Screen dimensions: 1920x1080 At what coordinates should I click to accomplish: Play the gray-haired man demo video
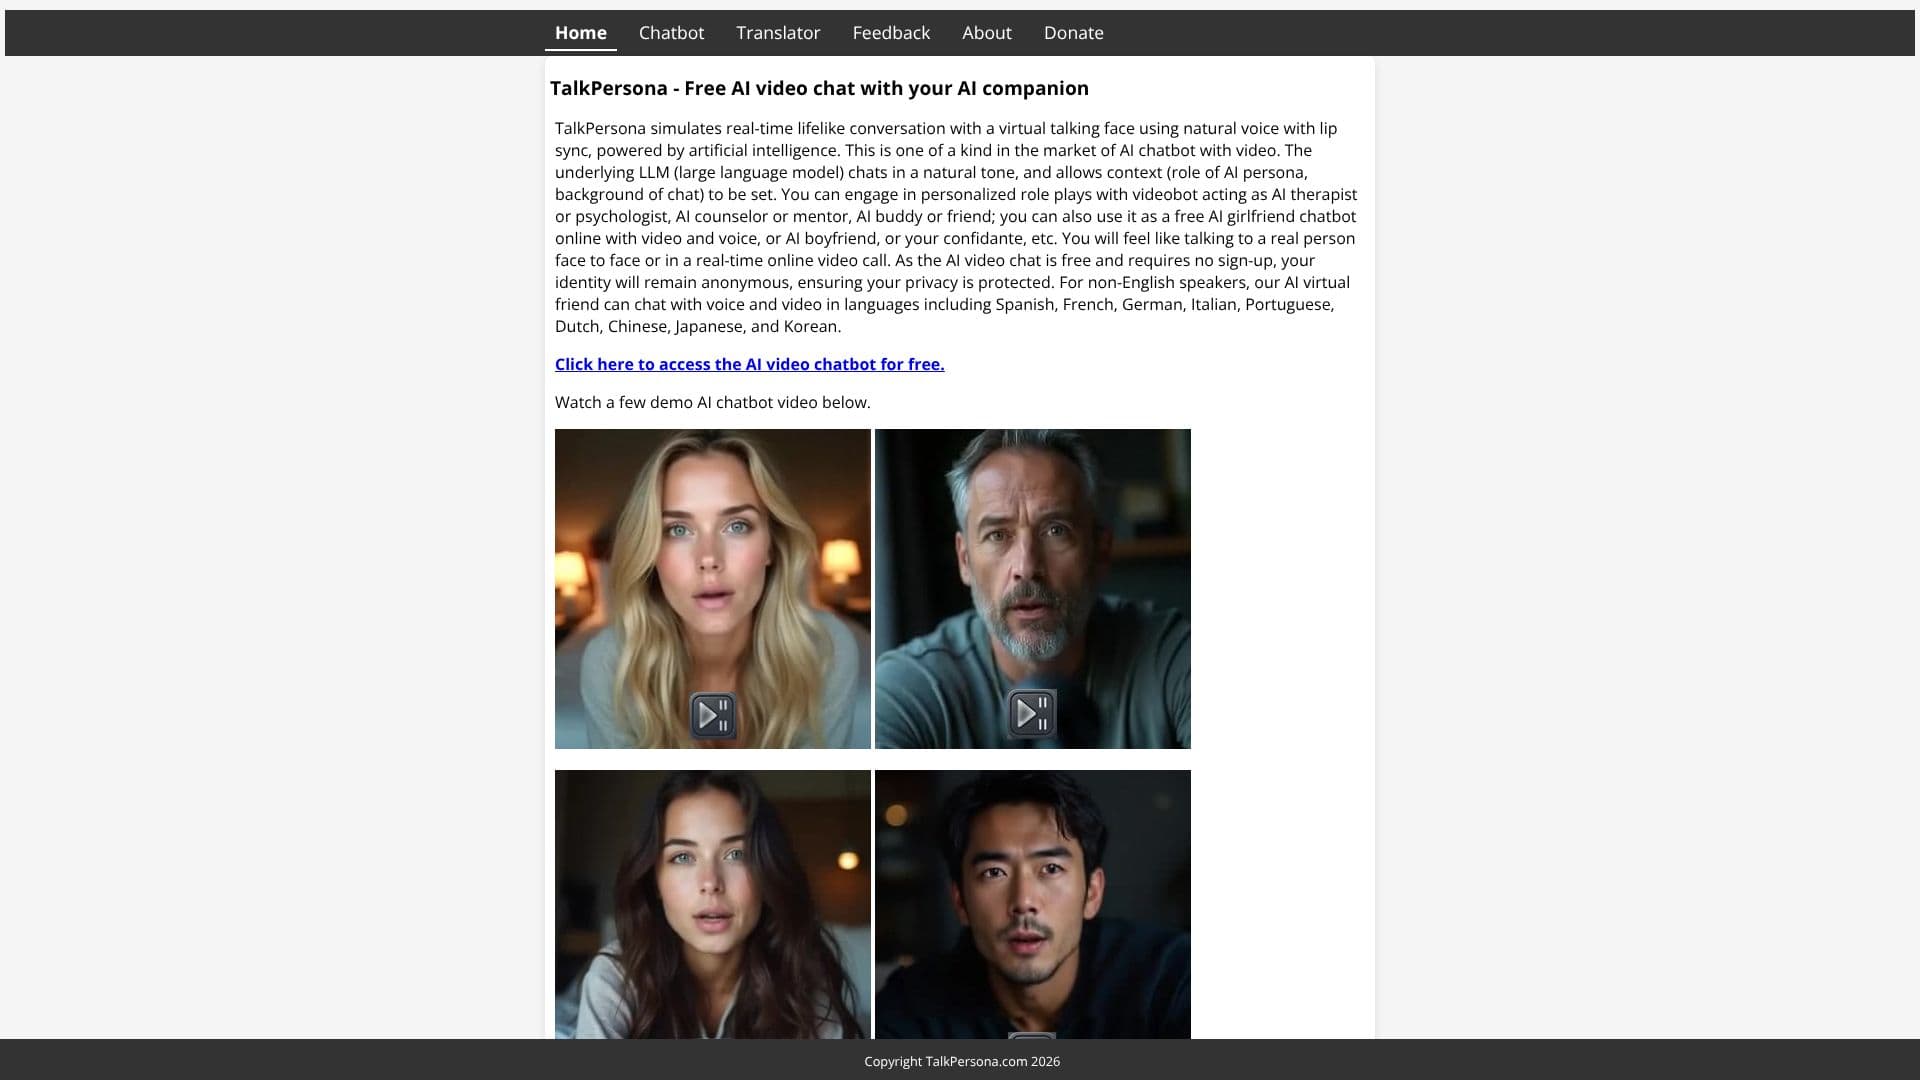pos(1032,714)
